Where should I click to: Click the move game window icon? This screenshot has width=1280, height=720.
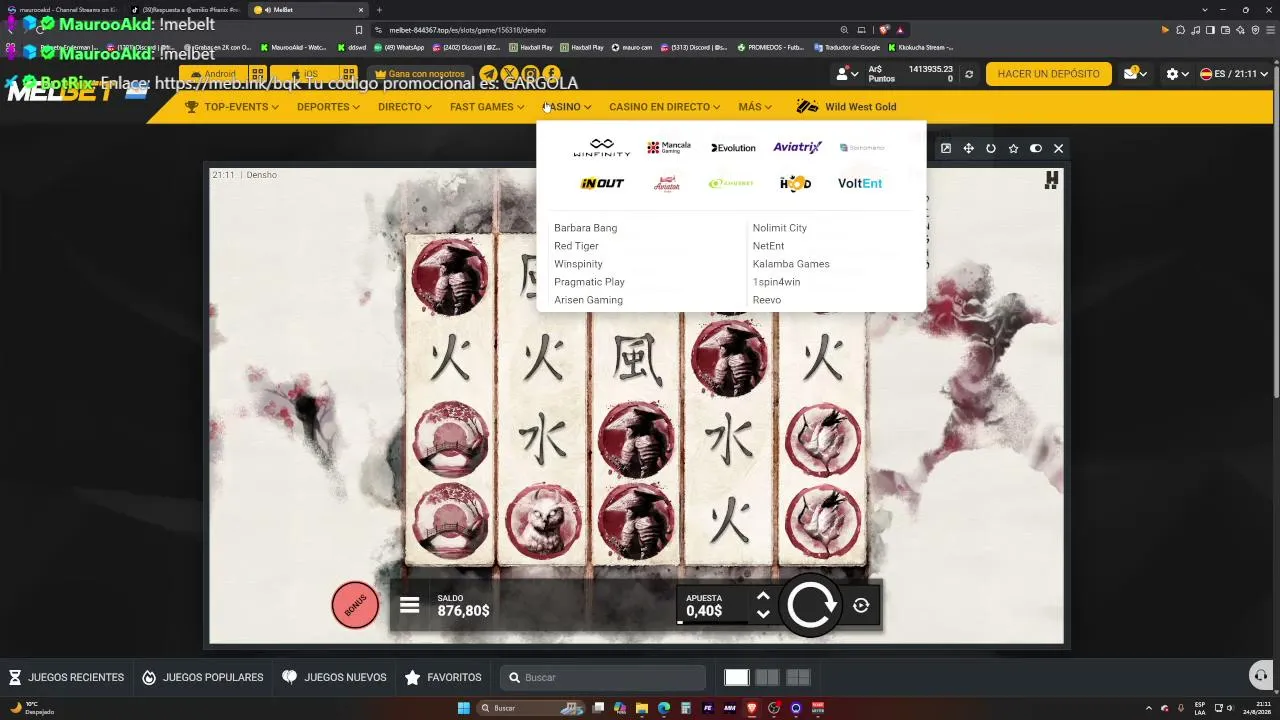968,148
